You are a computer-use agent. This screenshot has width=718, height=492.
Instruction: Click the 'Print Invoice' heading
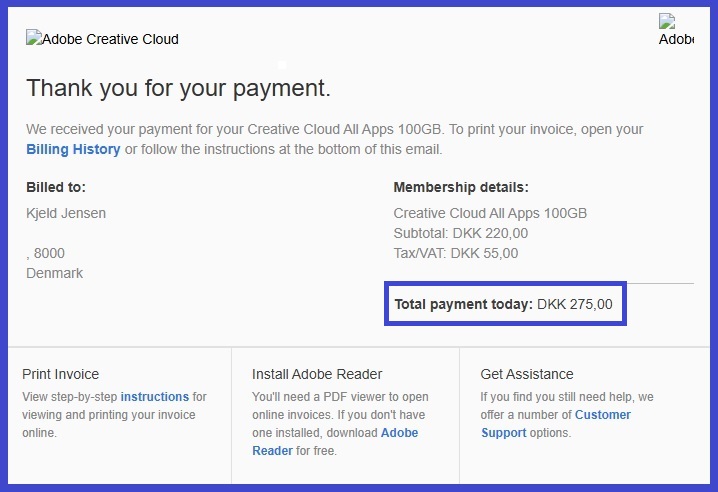tap(60, 374)
